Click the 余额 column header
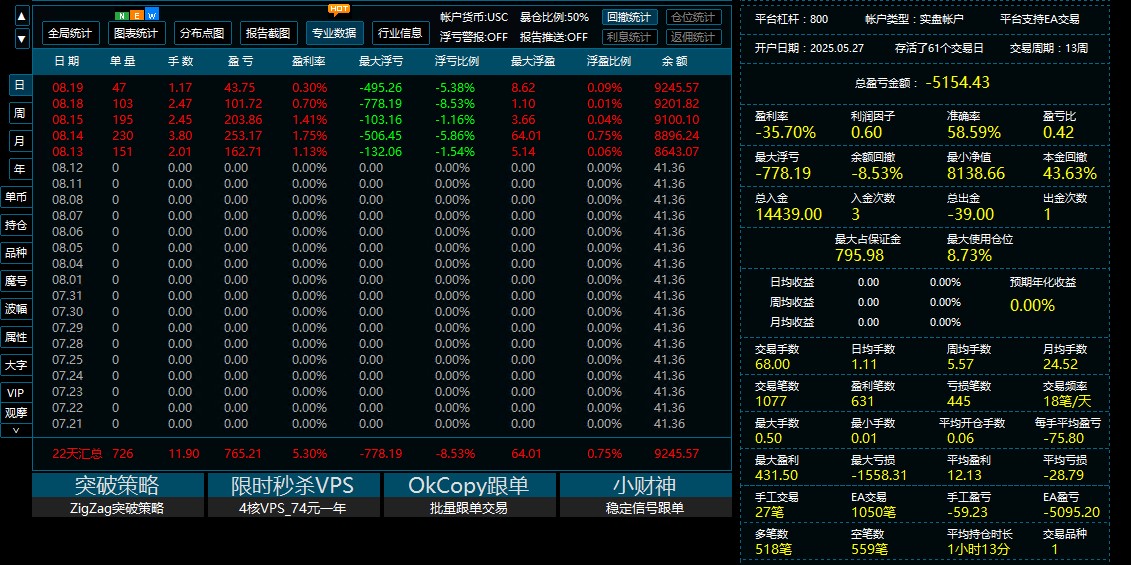The image size is (1131, 565). pyautogui.click(x=674, y=61)
